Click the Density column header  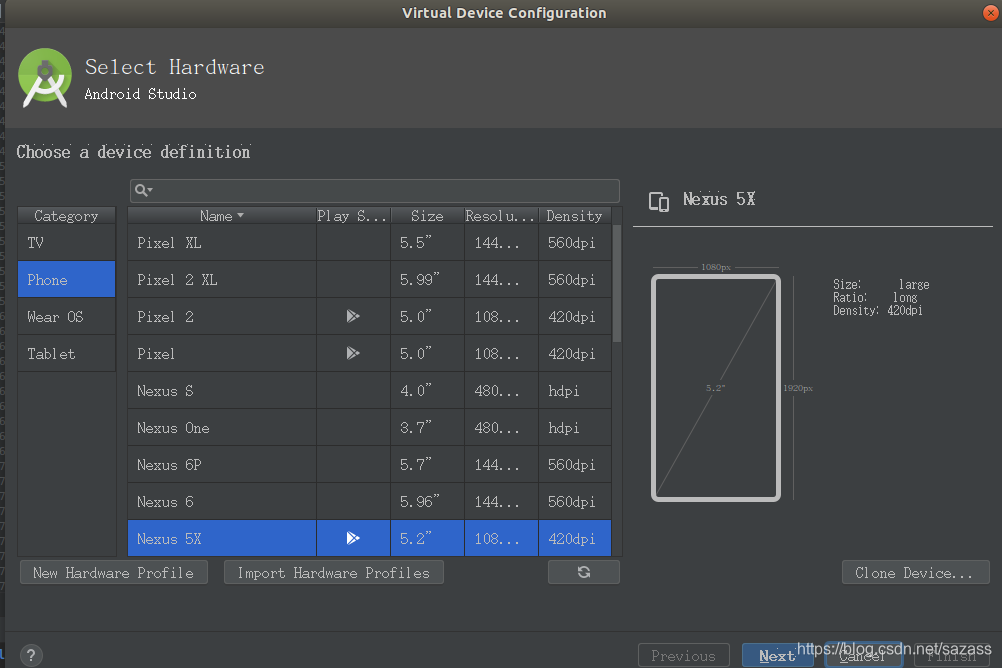tap(574, 216)
